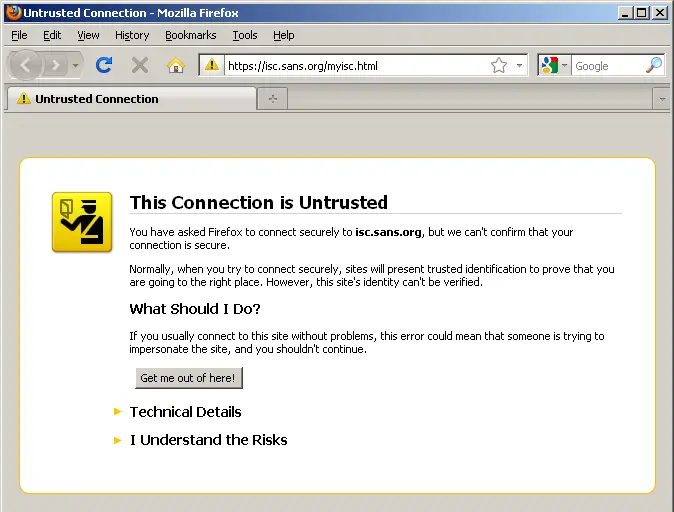This screenshot has height=512, width=674.
Task: Open the back/forward history dropdown arrow
Action: click(x=76, y=65)
